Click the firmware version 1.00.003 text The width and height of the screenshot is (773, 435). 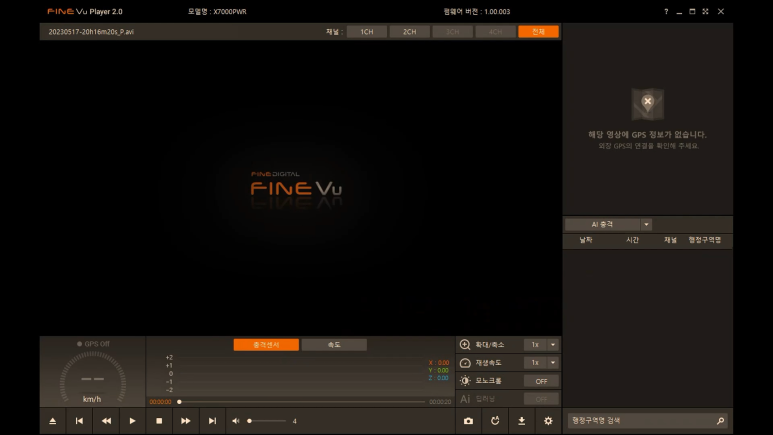coord(477,11)
